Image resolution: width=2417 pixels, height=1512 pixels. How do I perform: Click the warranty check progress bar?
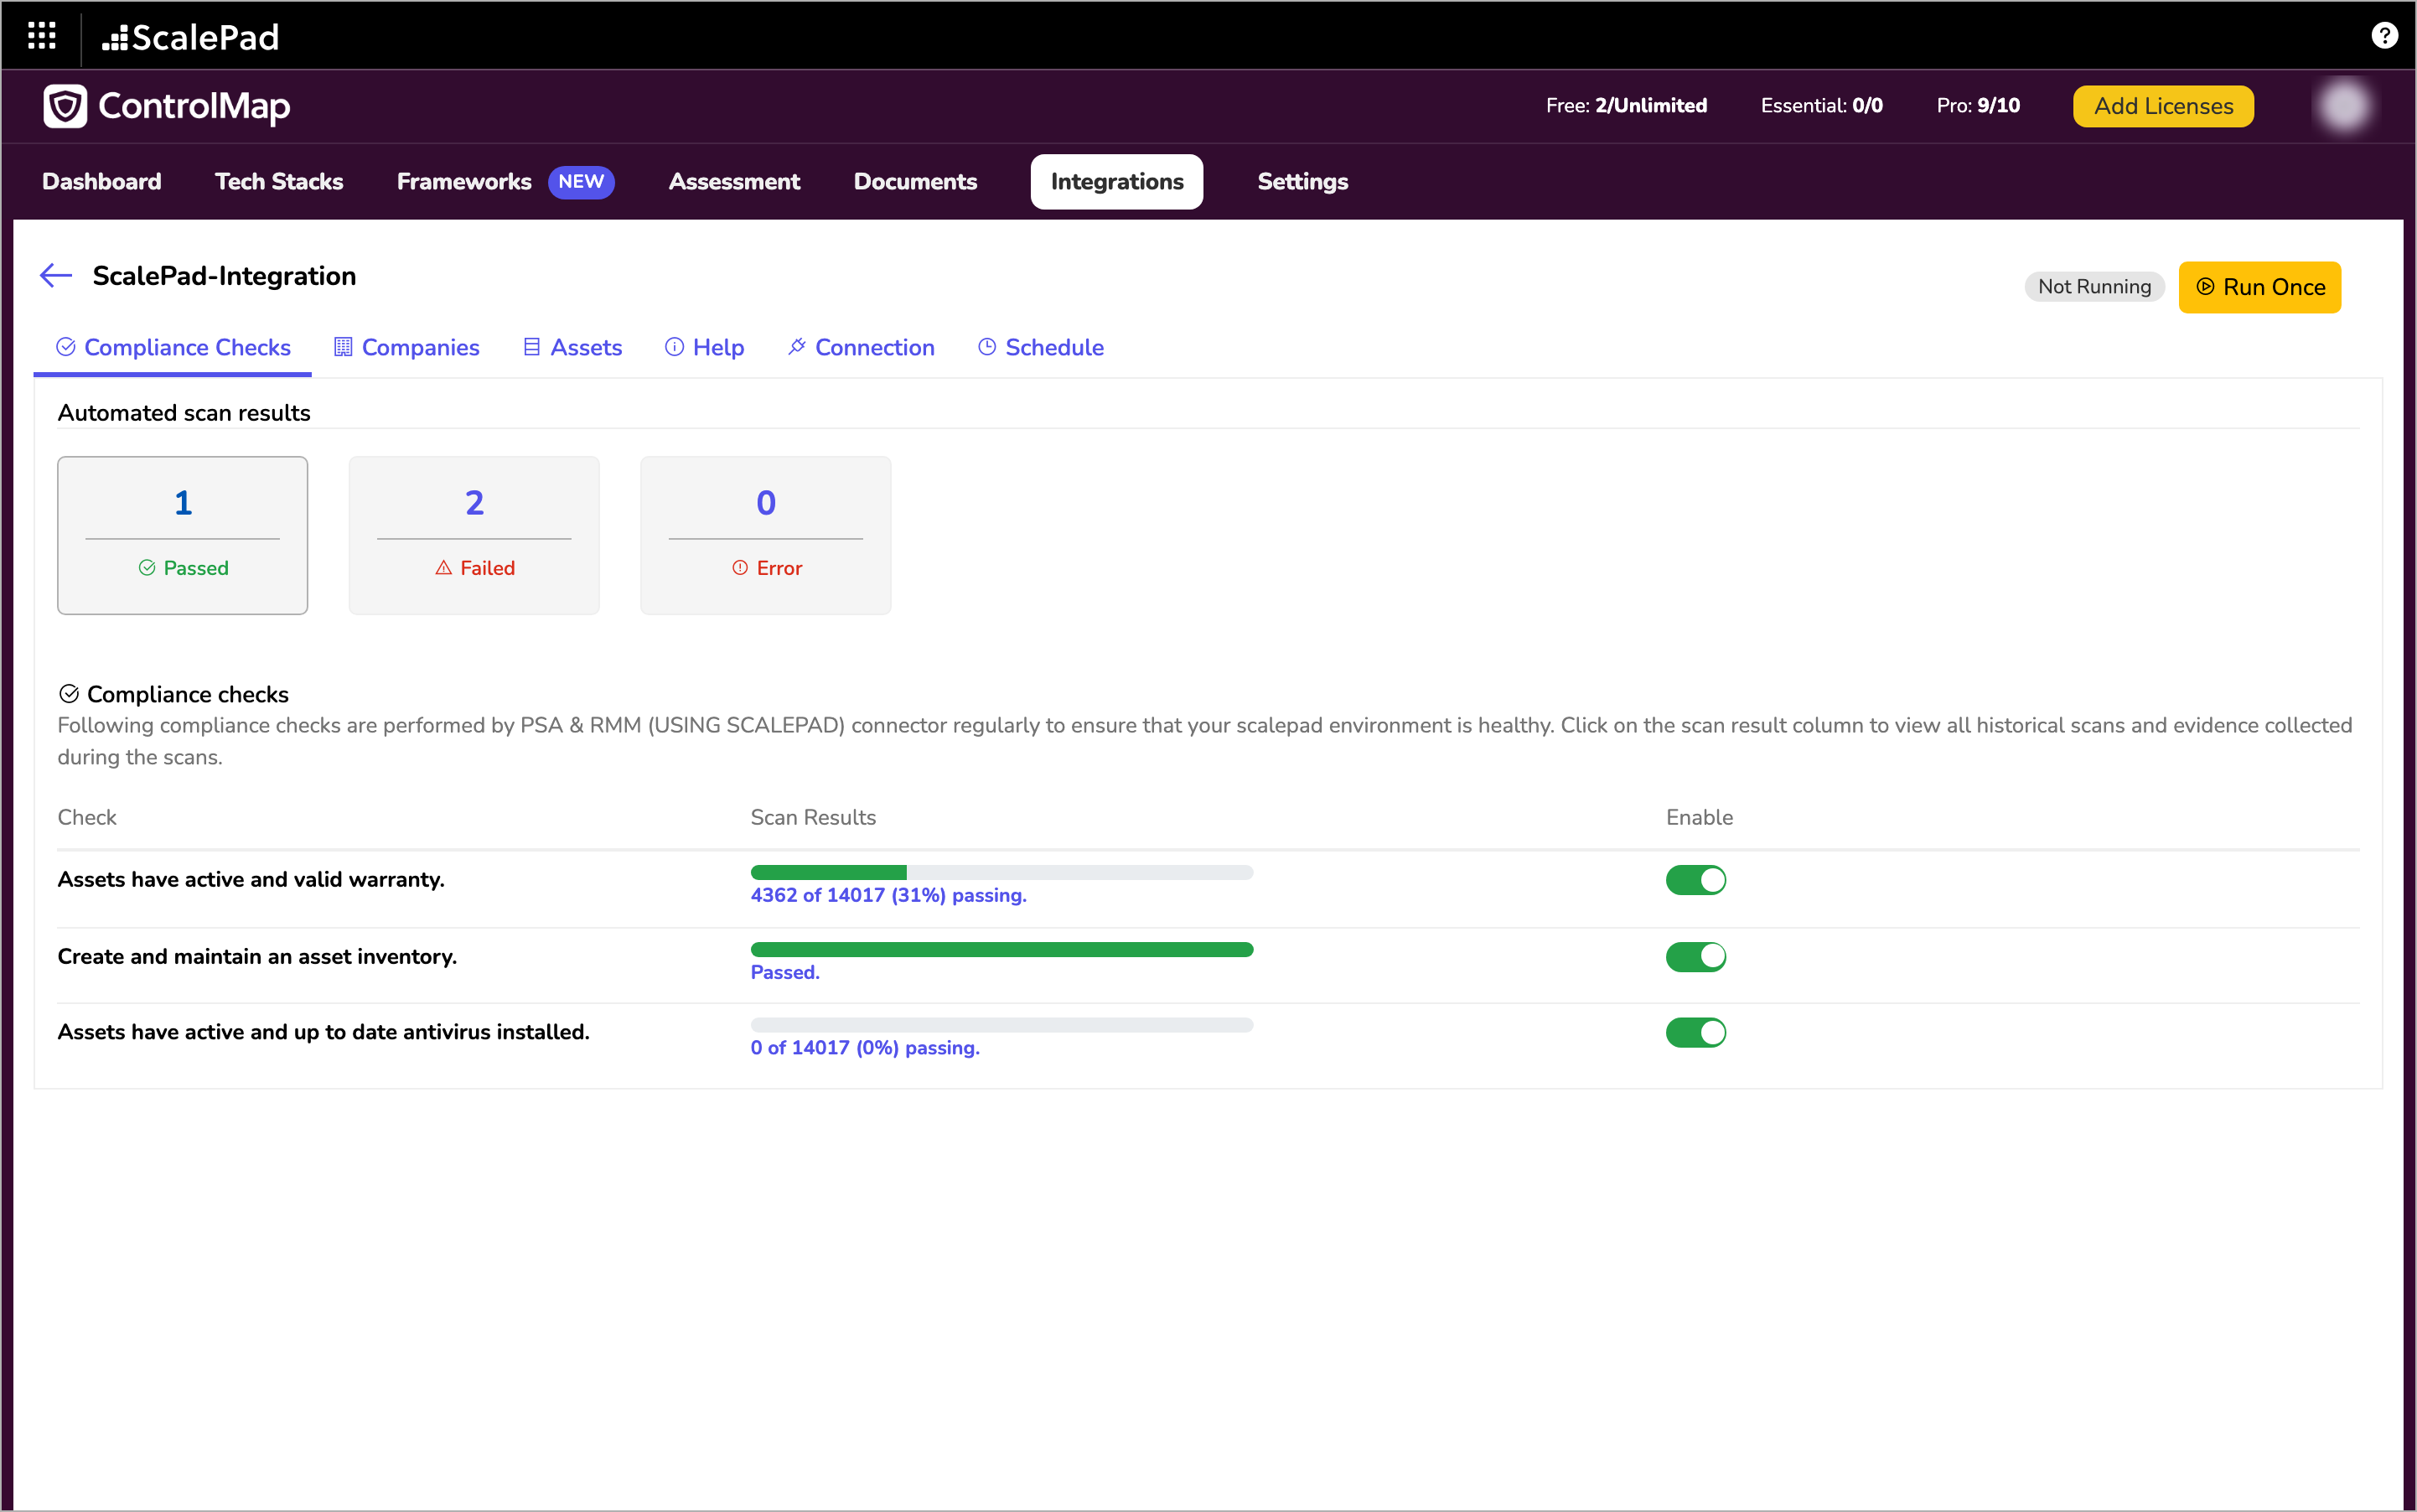tap(1001, 872)
